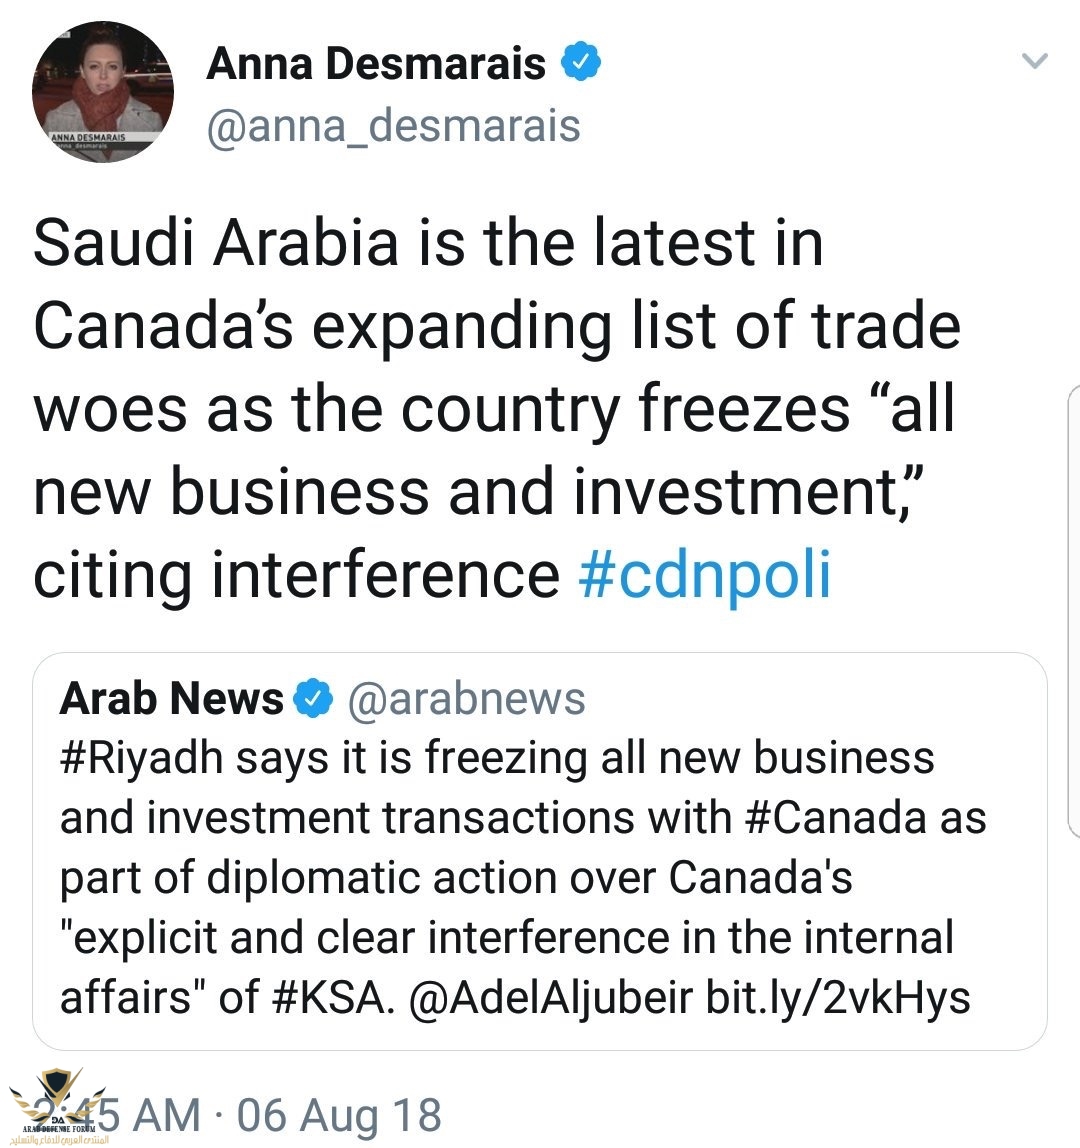Open the @arabnews handle
The height and width of the screenshot is (1148, 1080).
click(x=466, y=699)
